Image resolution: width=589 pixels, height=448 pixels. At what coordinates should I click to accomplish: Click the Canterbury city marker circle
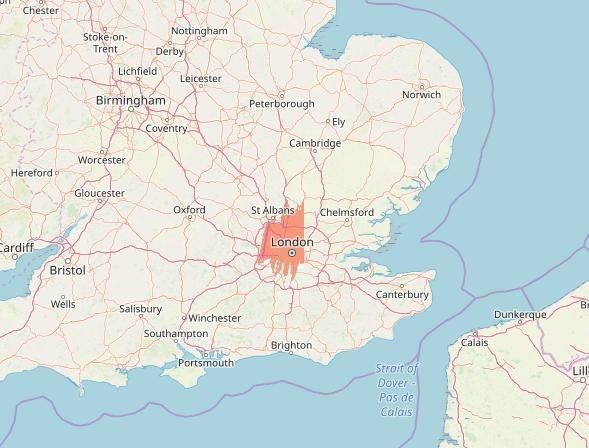pos(402,286)
